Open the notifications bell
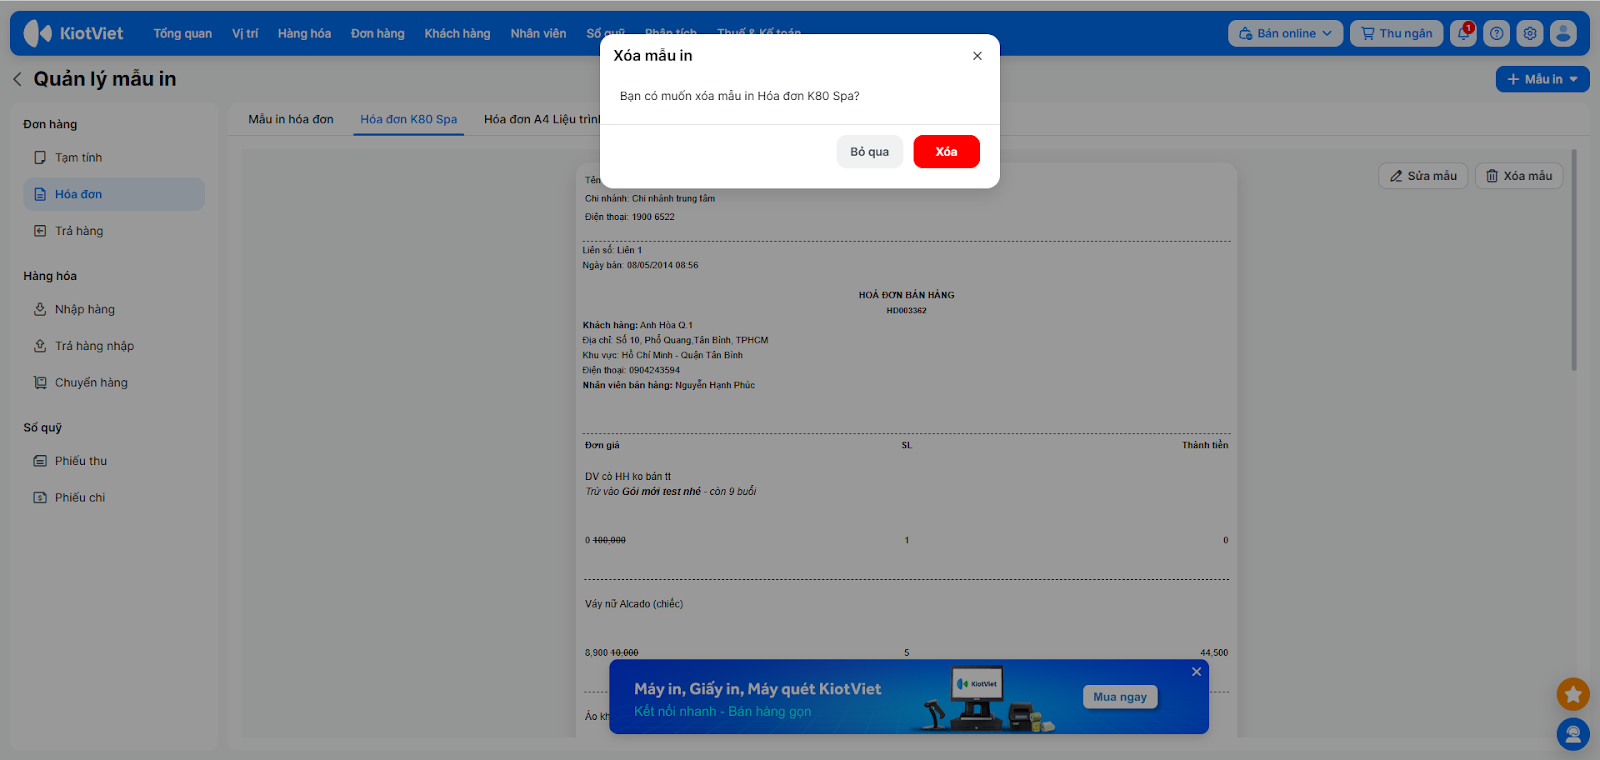This screenshot has height=760, width=1600. (1463, 33)
